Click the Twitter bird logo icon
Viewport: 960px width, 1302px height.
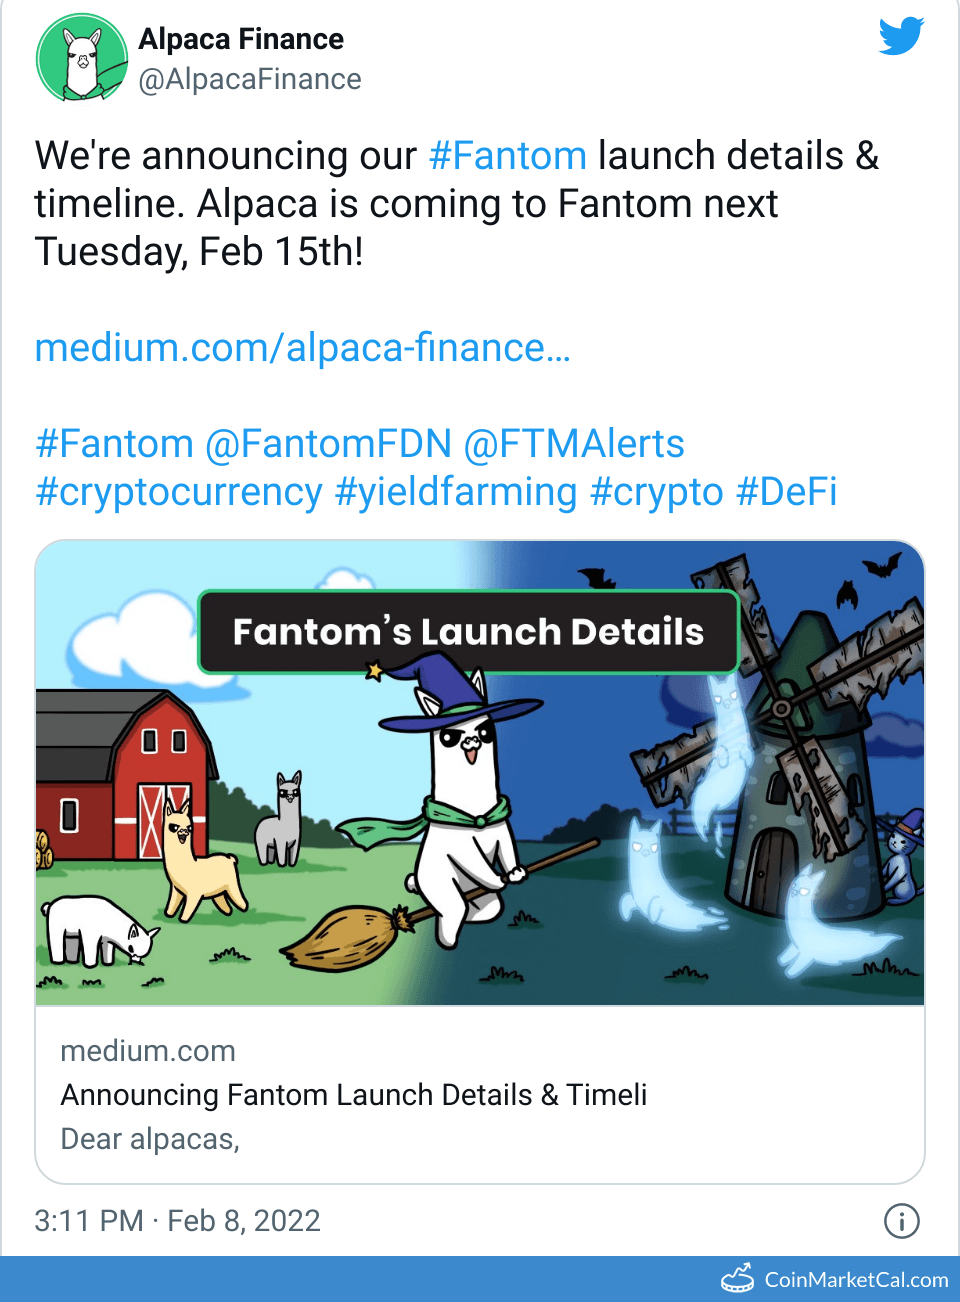coord(901,37)
